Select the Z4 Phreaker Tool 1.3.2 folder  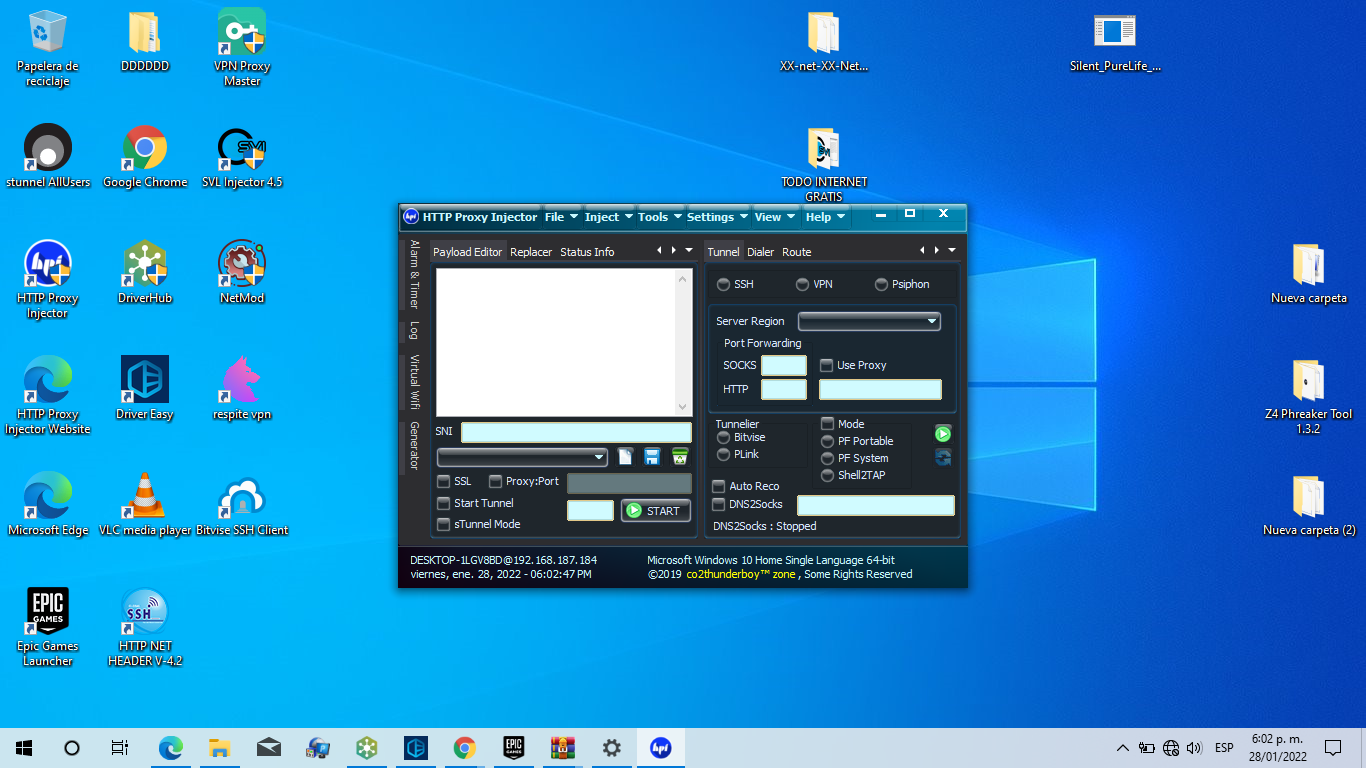click(1308, 396)
